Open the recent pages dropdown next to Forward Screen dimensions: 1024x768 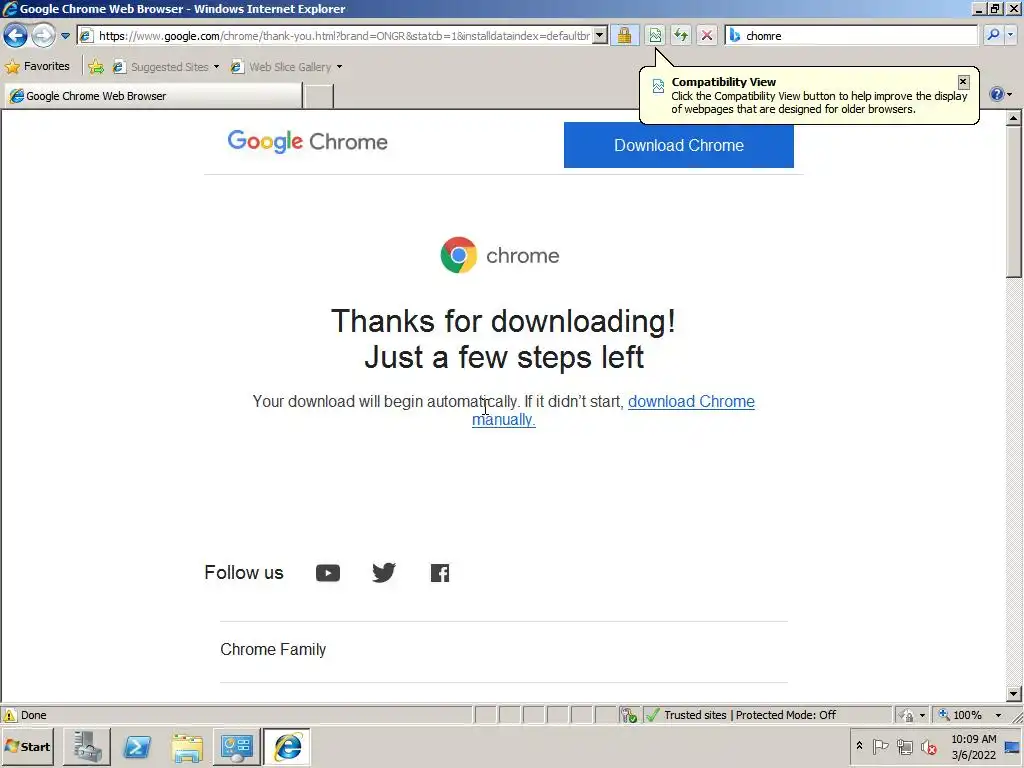(65, 36)
